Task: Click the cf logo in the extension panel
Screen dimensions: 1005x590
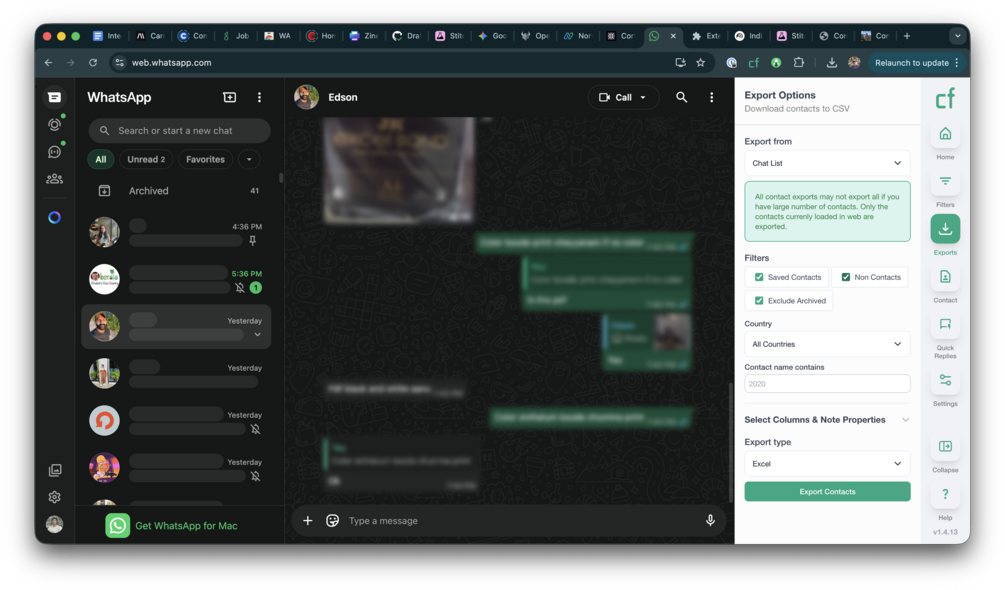Action: point(945,99)
